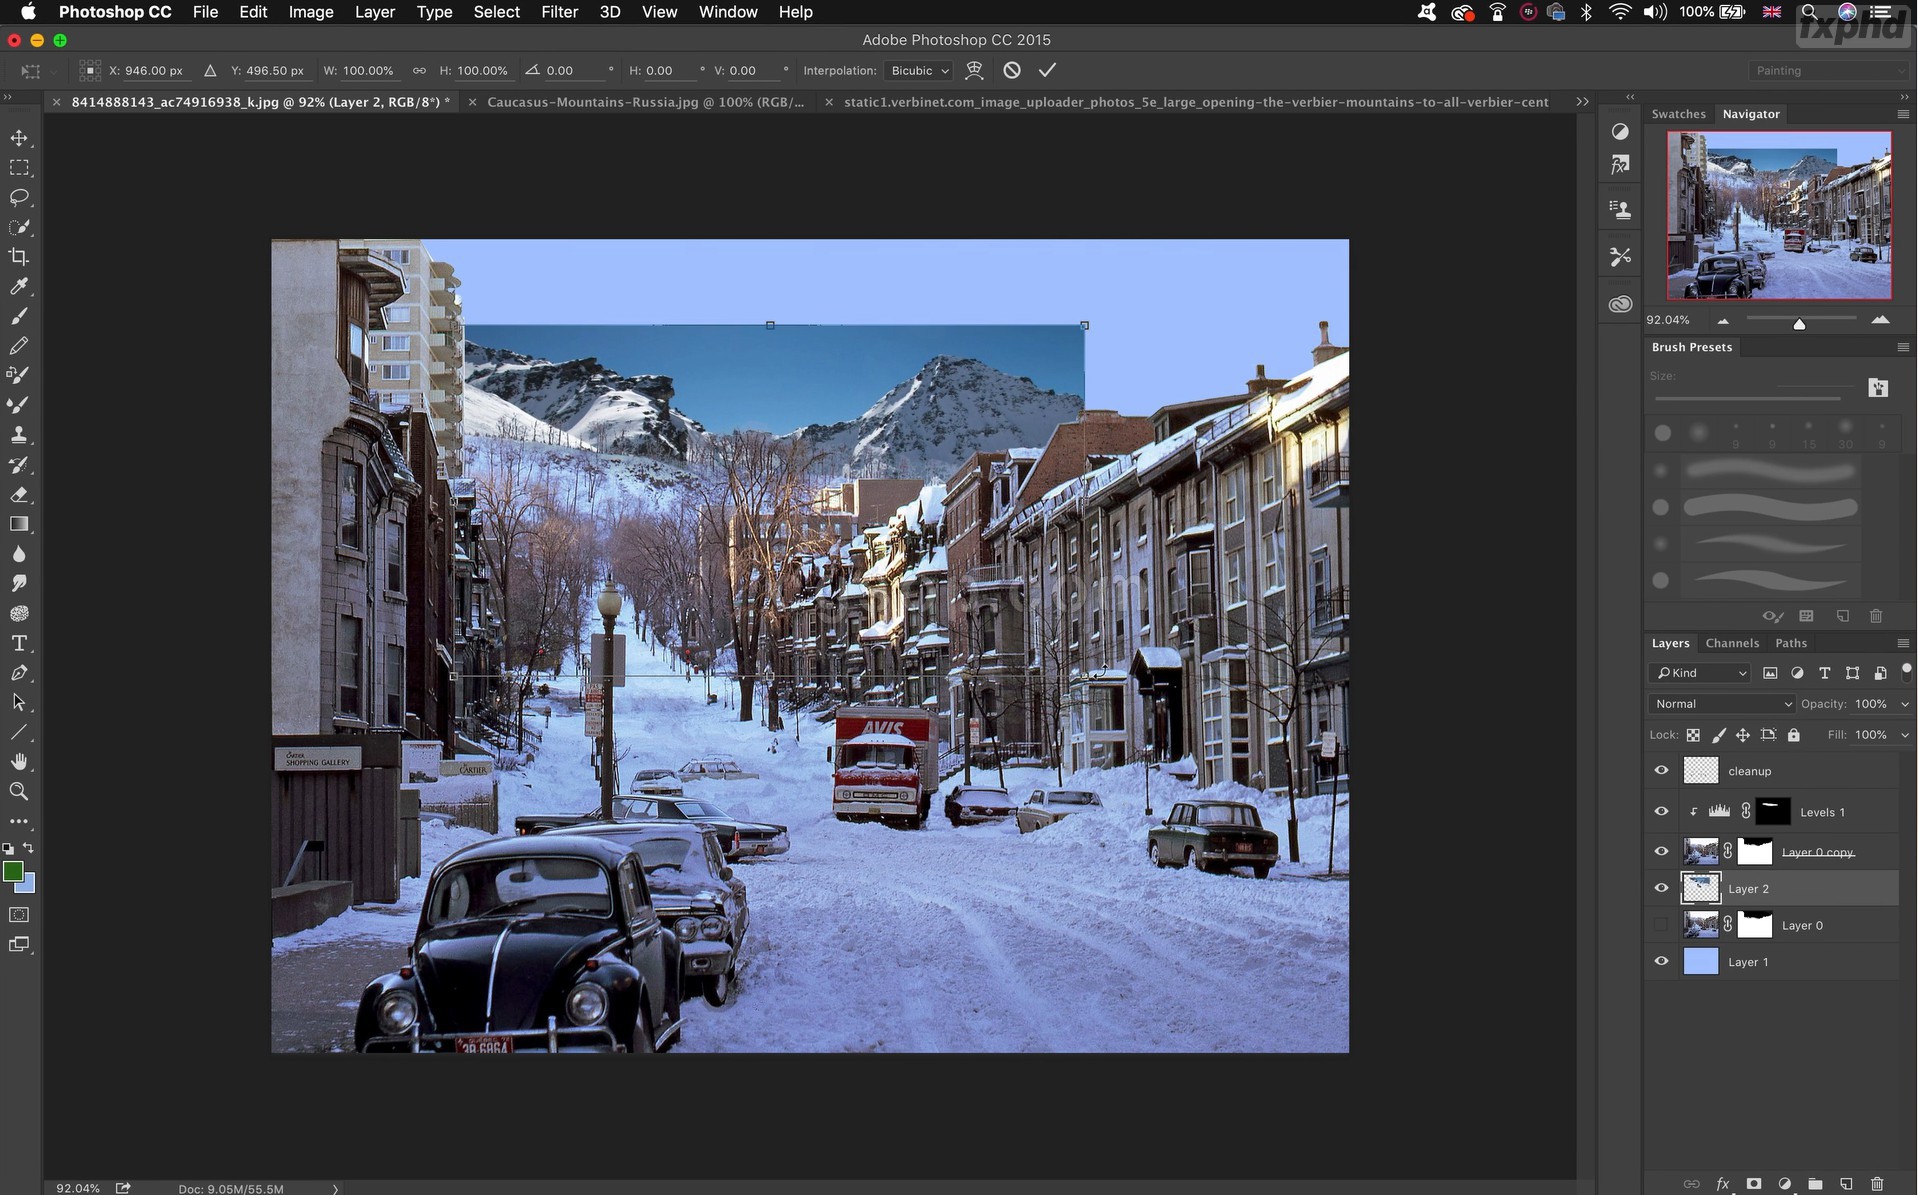Hide the cleanup layer

tap(1661, 770)
